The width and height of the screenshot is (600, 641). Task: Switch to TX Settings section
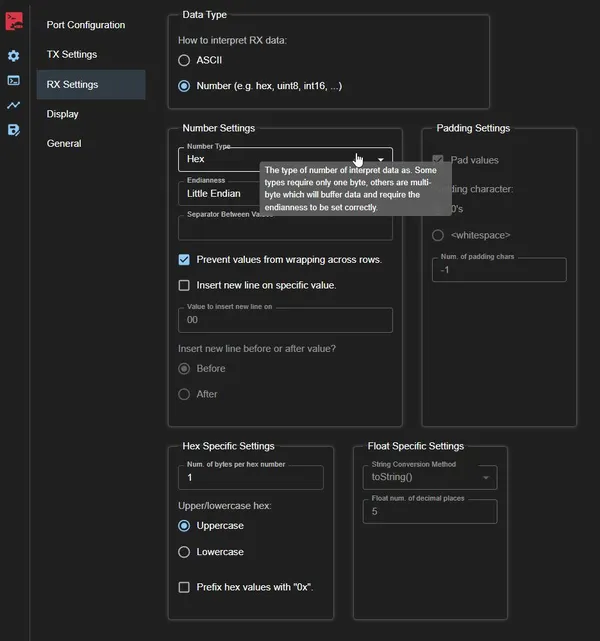click(72, 54)
